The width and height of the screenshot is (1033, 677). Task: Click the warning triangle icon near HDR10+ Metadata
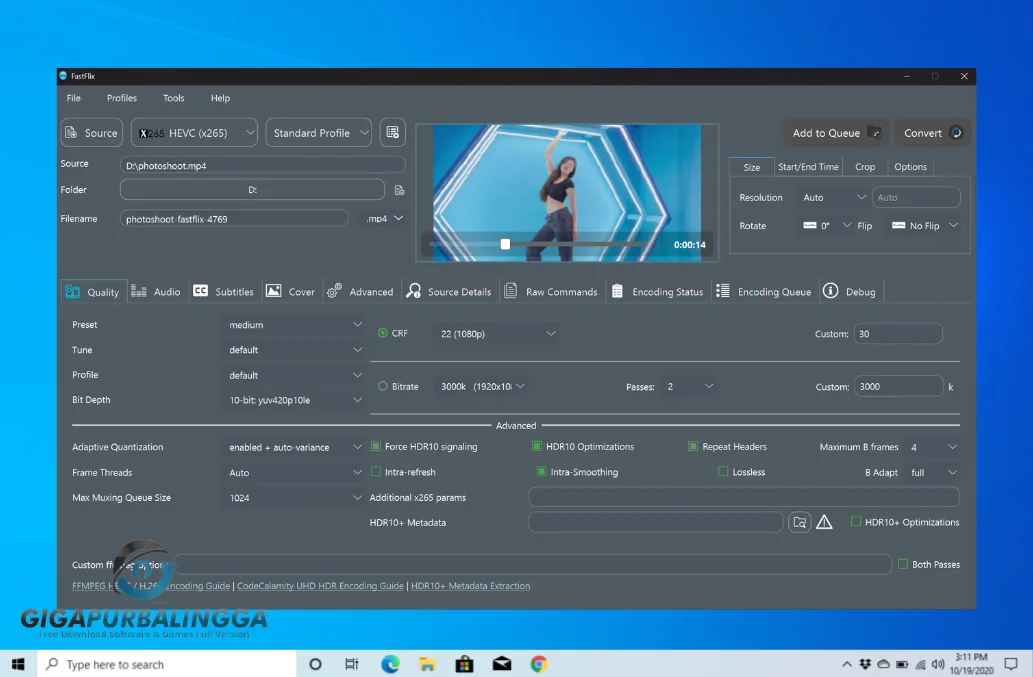824,522
